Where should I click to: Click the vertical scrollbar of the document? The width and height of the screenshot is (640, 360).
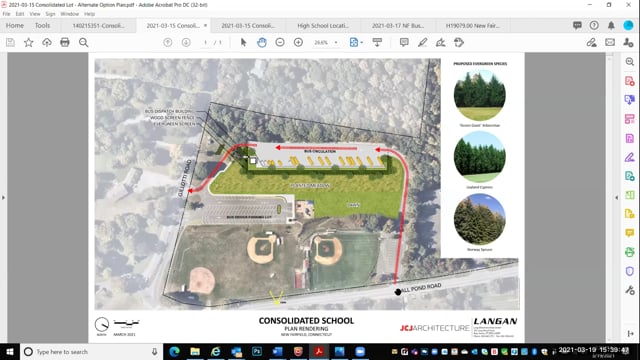pyautogui.click(x=610, y=198)
